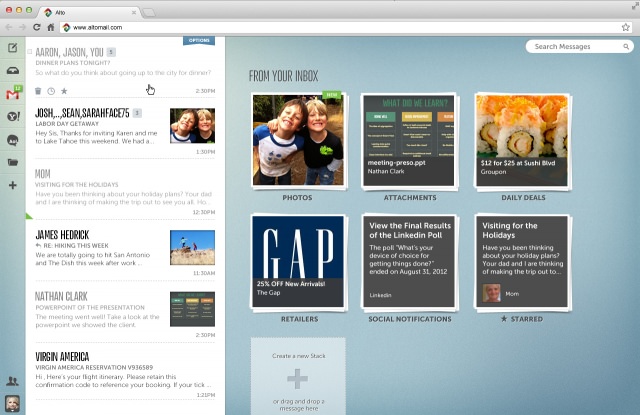640x415 pixels.
Task: Open the Gmail account in sidebar
Action: (12, 94)
